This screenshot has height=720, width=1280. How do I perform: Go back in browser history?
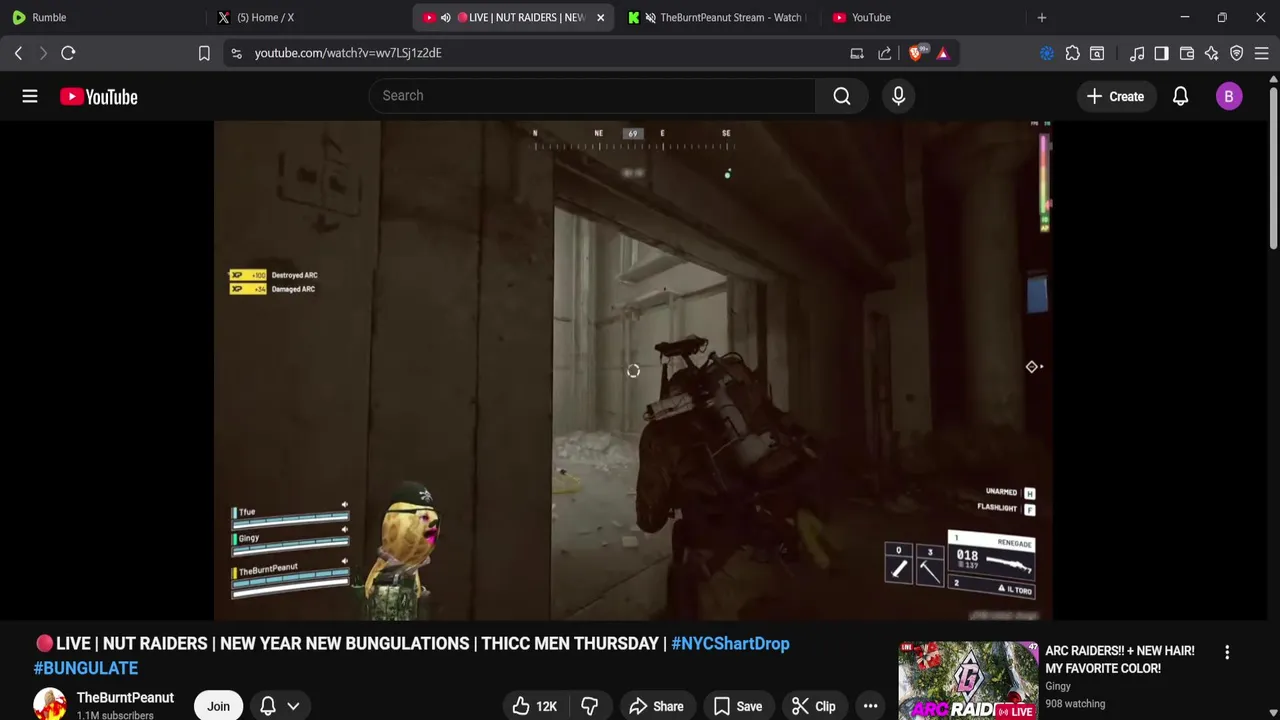click(x=18, y=53)
